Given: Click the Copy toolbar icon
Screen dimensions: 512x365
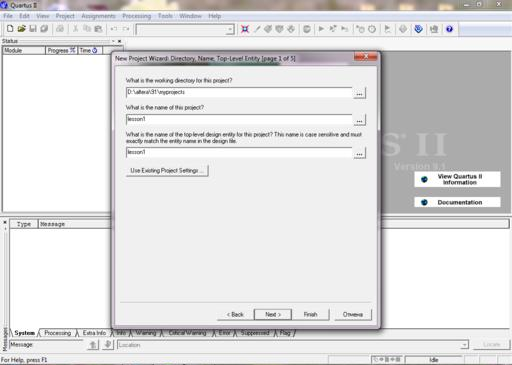Looking at the screenshot, I should 87,29.
